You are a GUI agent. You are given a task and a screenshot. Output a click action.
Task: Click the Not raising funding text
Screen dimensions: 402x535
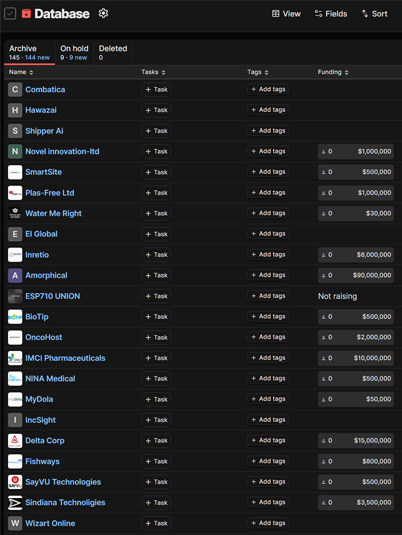pos(338,296)
